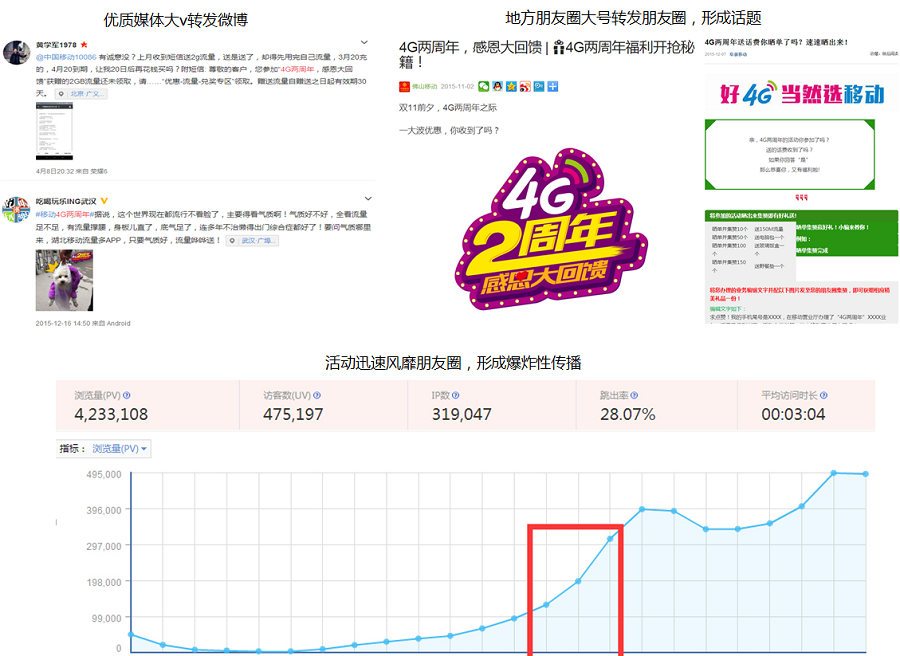Open the #移动4G两周年# hashtag
Image resolution: width=900 pixels, height=656 pixels.
click(x=64, y=215)
